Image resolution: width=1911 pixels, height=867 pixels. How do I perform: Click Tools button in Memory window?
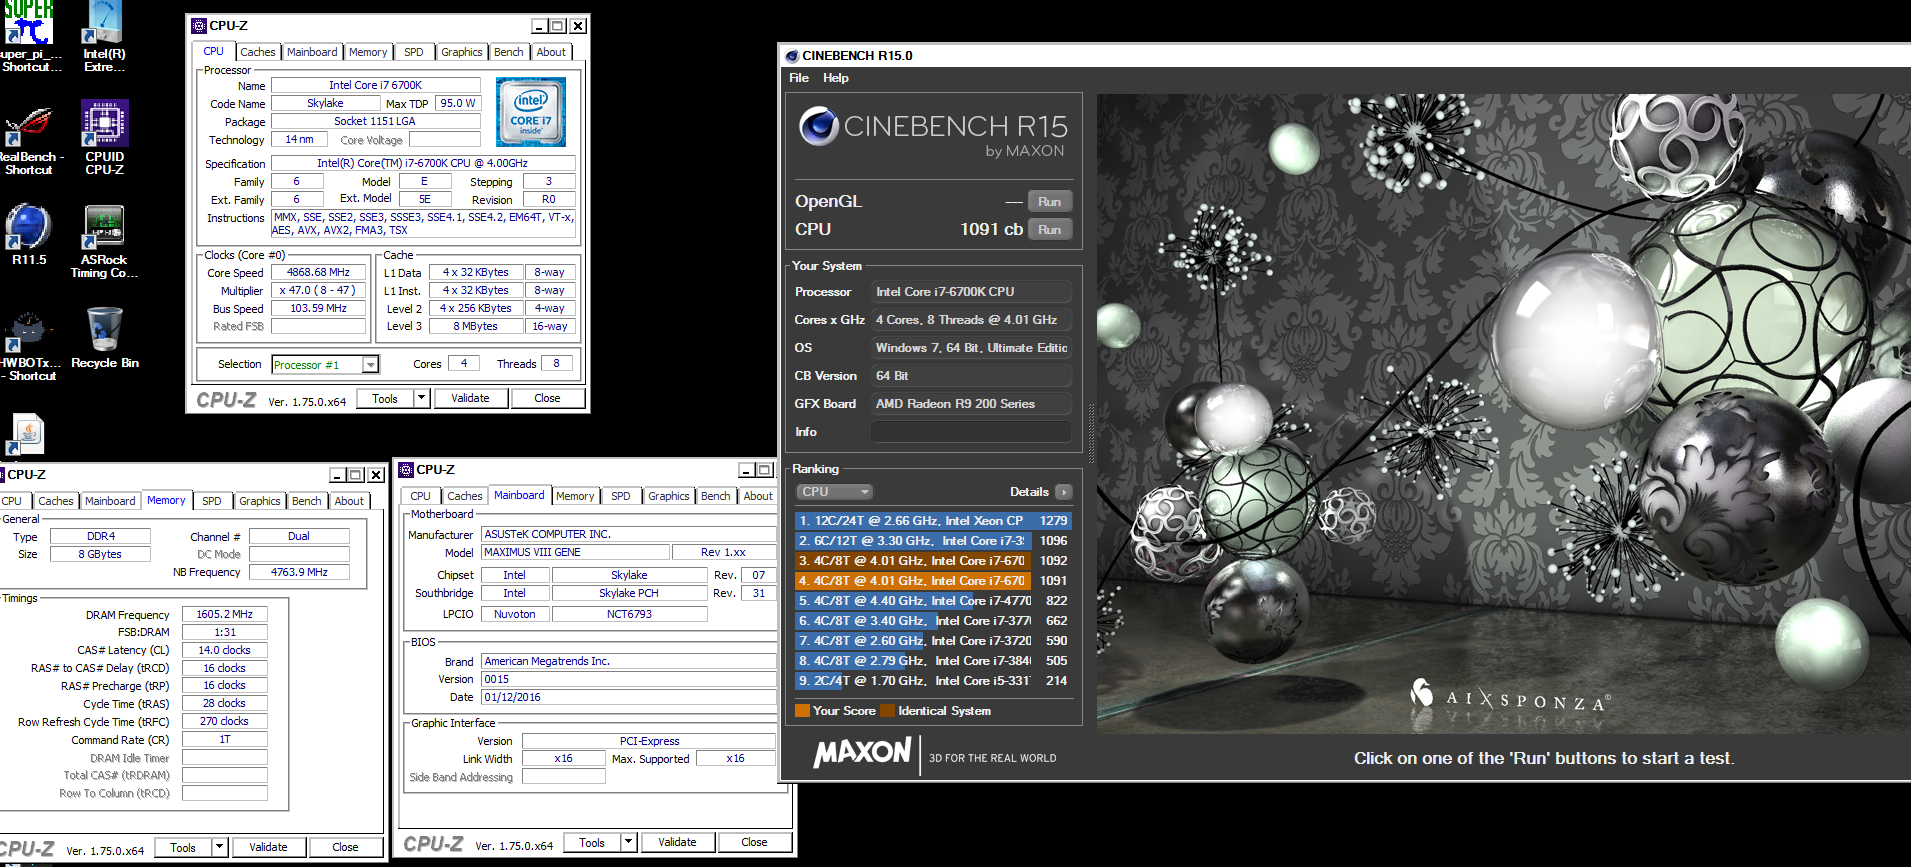click(183, 847)
